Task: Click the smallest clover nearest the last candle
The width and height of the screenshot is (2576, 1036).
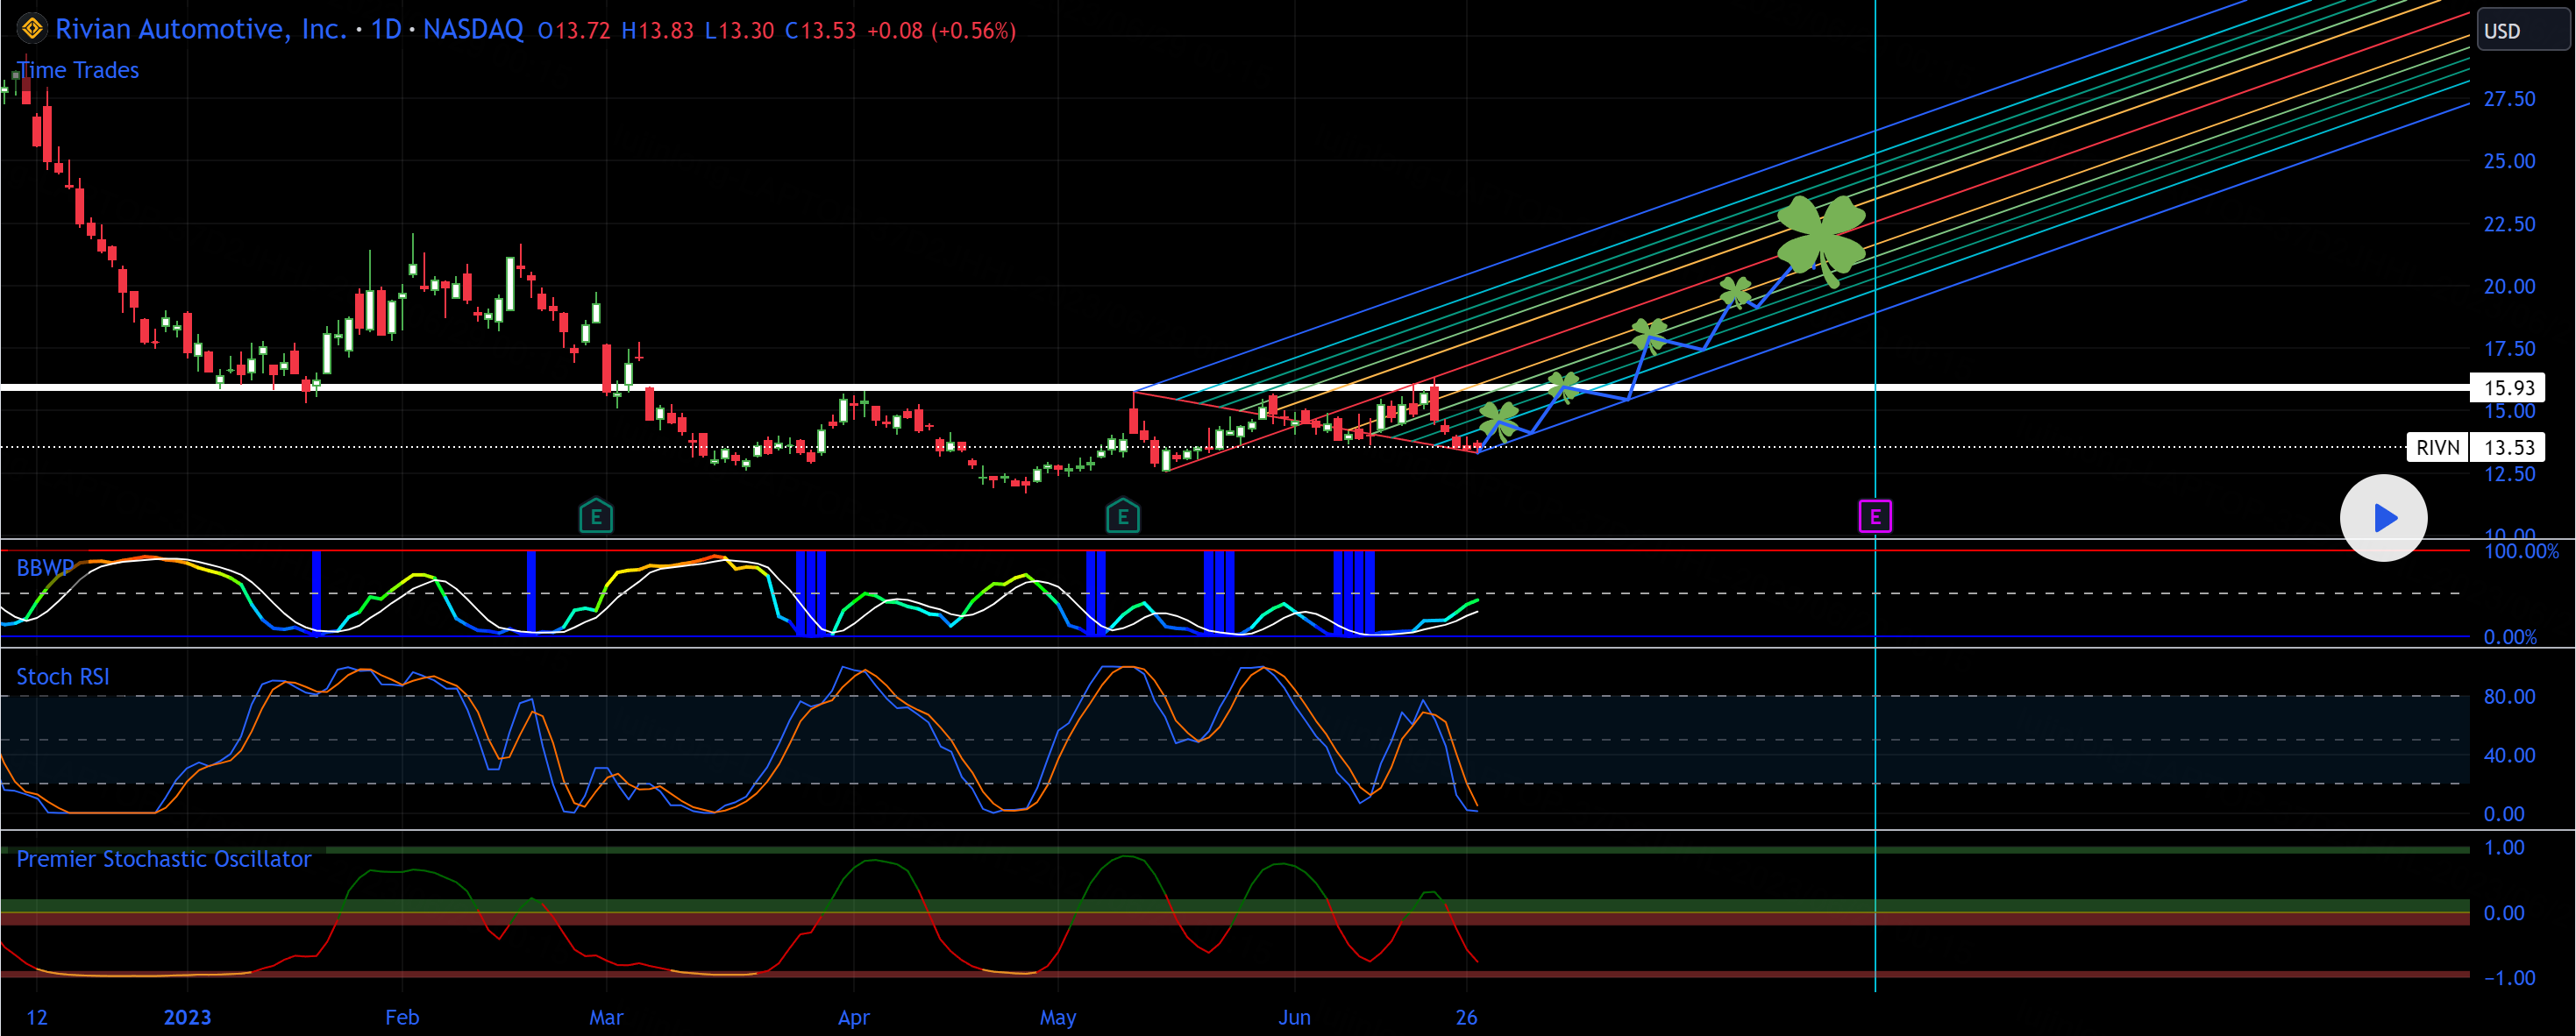Action: (x=1498, y=419)
